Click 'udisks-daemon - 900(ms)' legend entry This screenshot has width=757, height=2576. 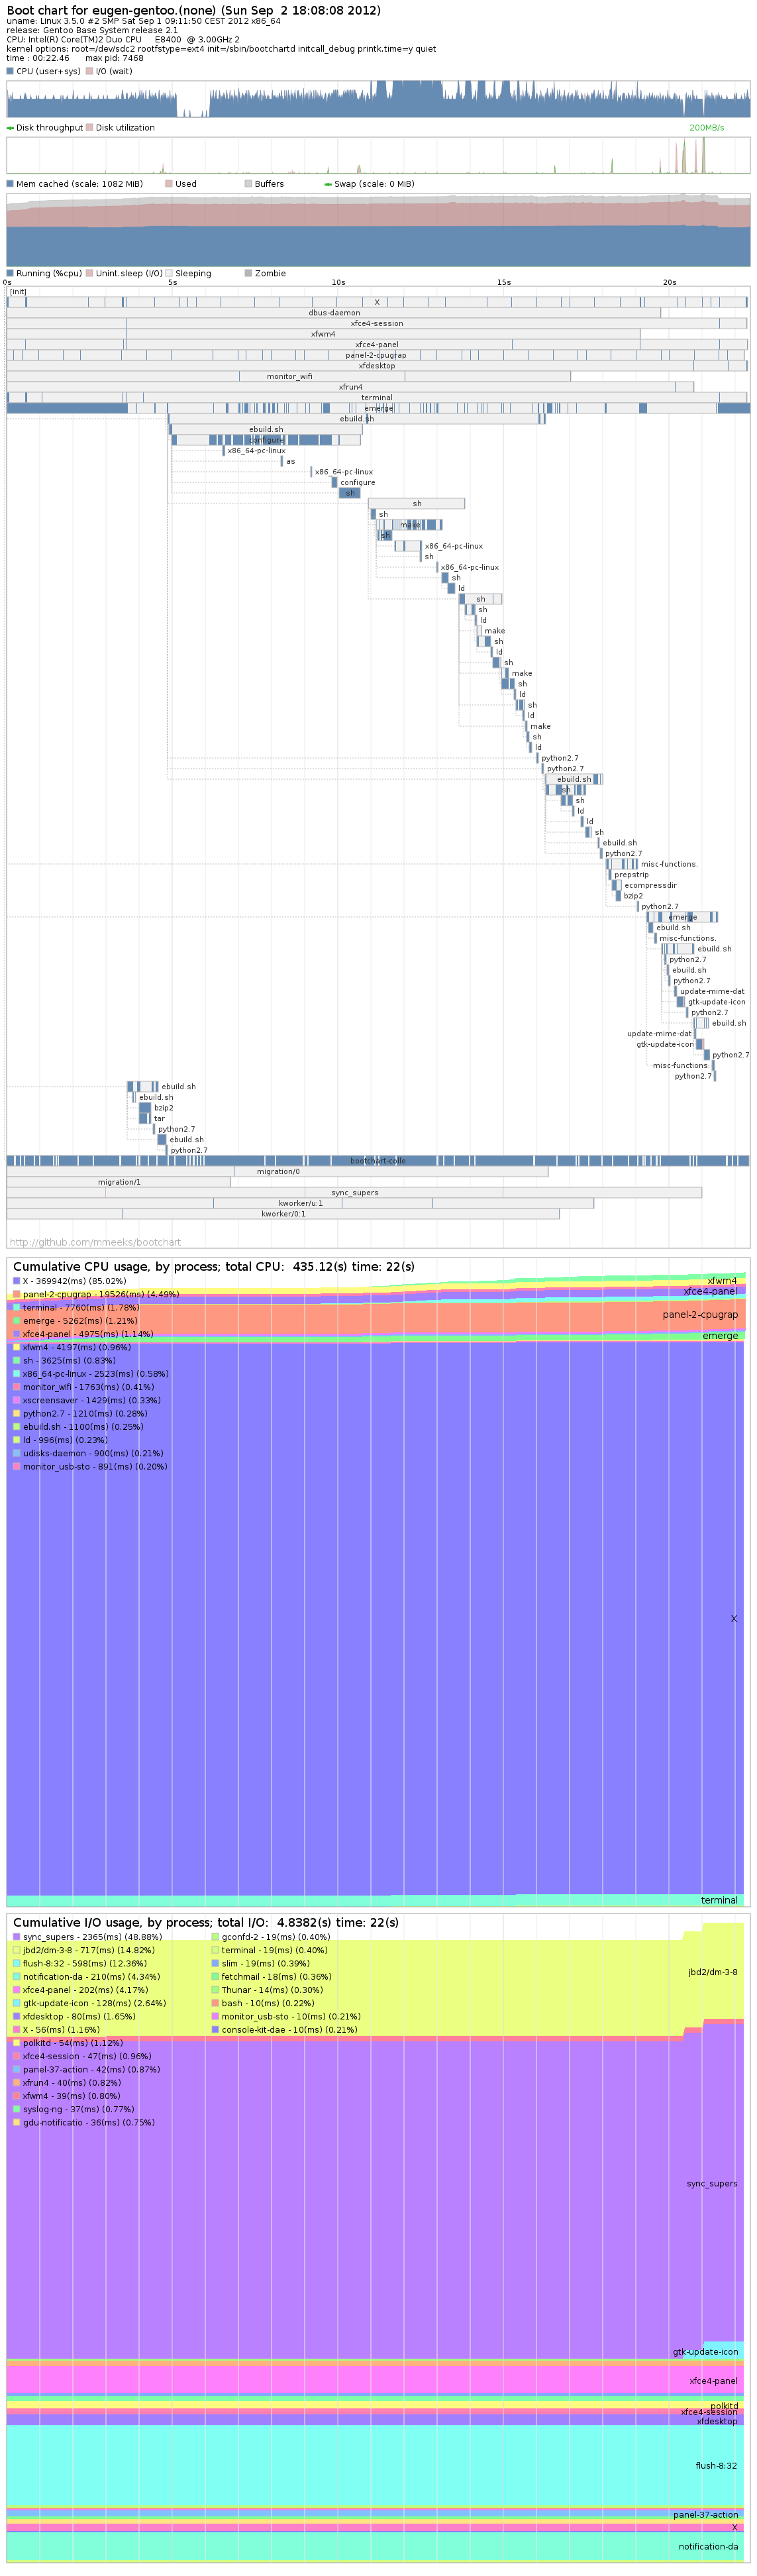pyautogui.click(x=87, y=1453)
